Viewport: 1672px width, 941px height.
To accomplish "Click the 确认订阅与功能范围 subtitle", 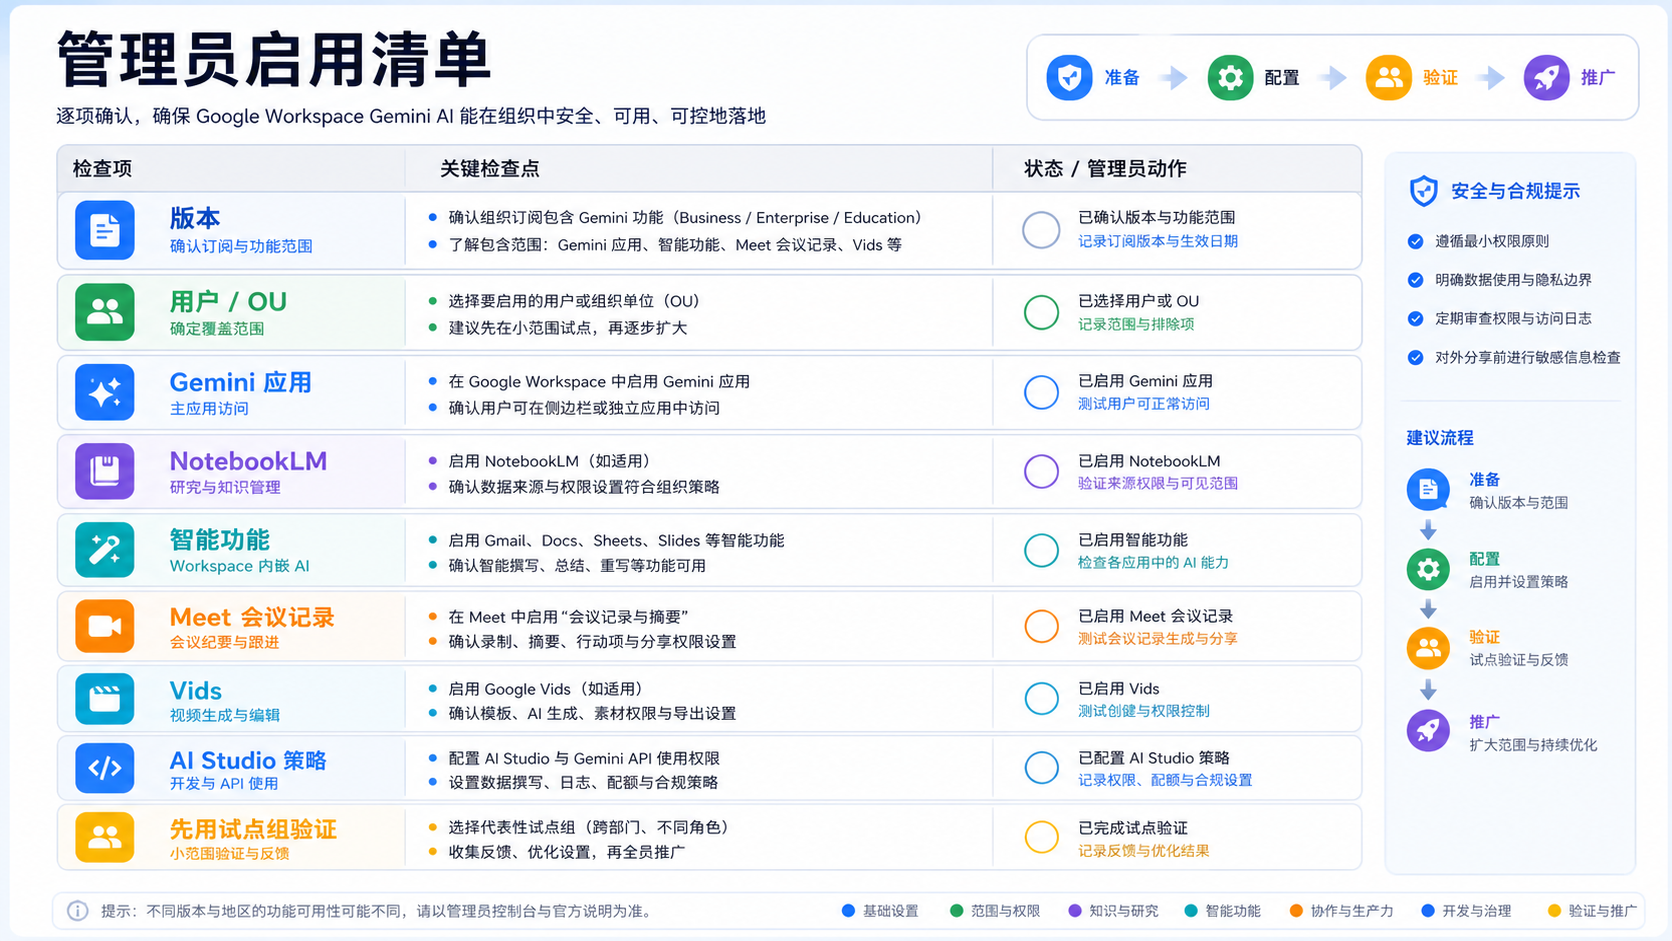I will coord(241,246).
